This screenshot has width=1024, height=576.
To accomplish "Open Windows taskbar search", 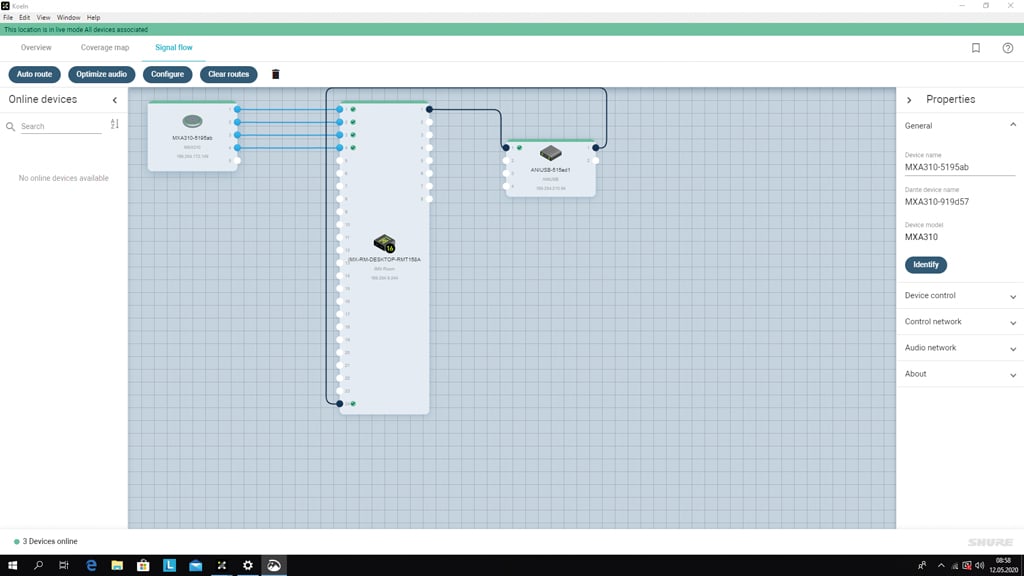I will [39, 566].
